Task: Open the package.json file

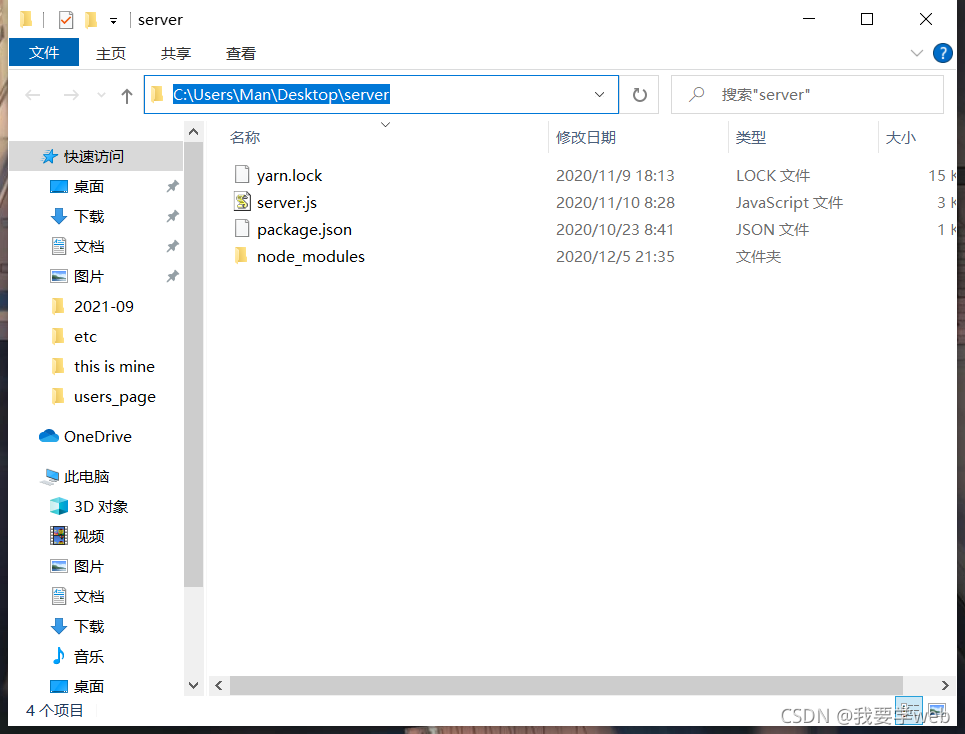Action: 304,229
